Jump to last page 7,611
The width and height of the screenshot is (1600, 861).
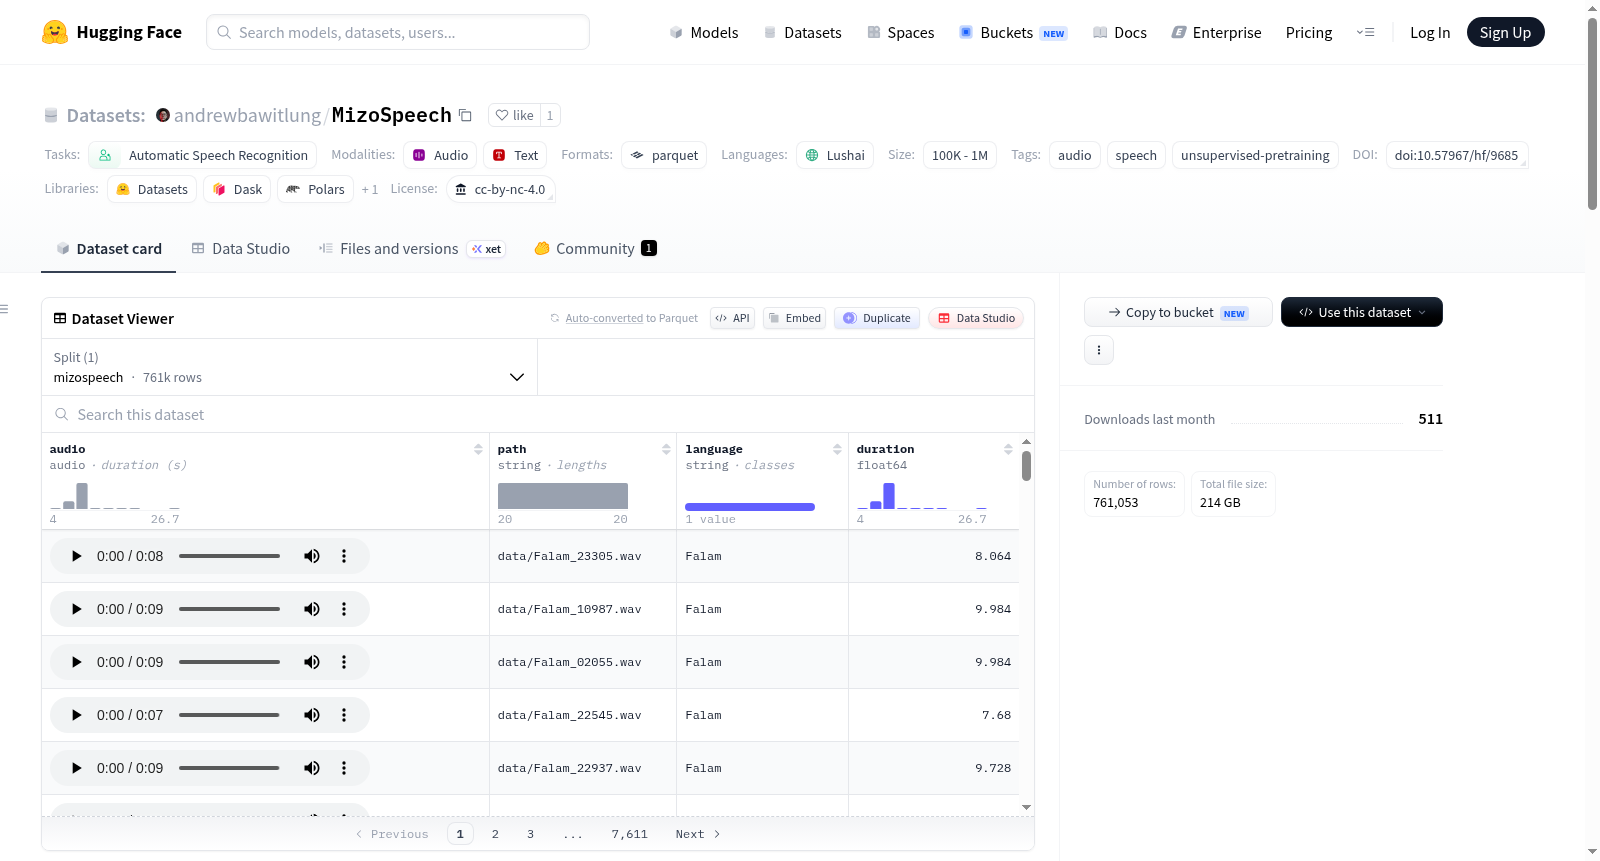pos(630,834)
